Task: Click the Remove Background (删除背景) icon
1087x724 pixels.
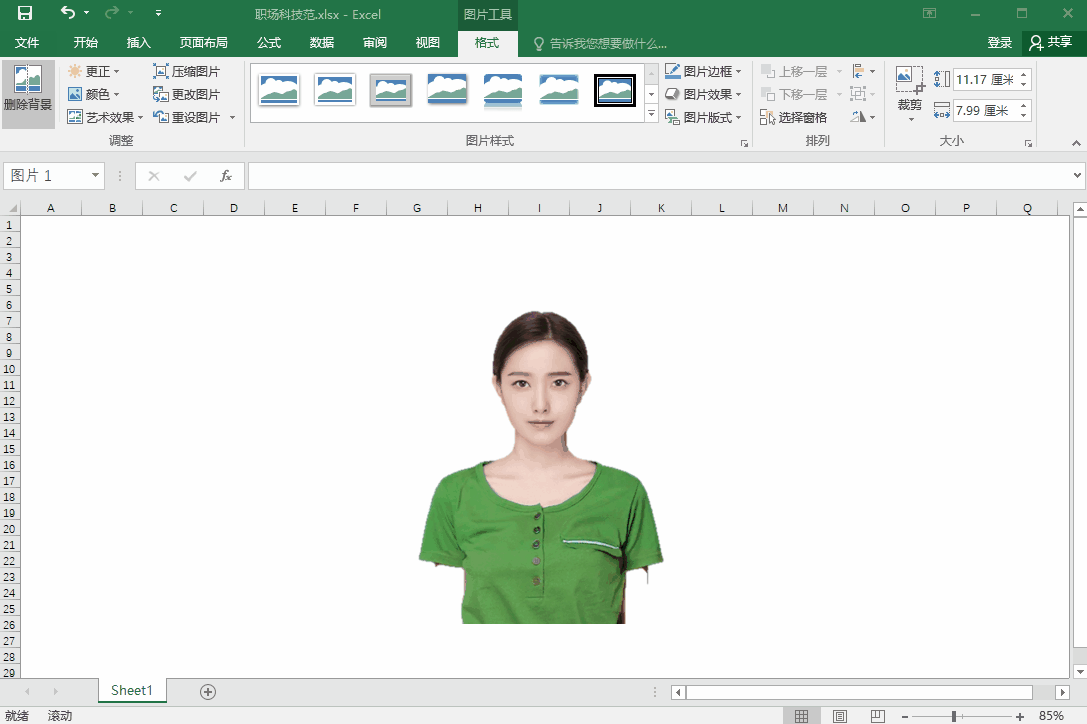Action: coord(28,80)
